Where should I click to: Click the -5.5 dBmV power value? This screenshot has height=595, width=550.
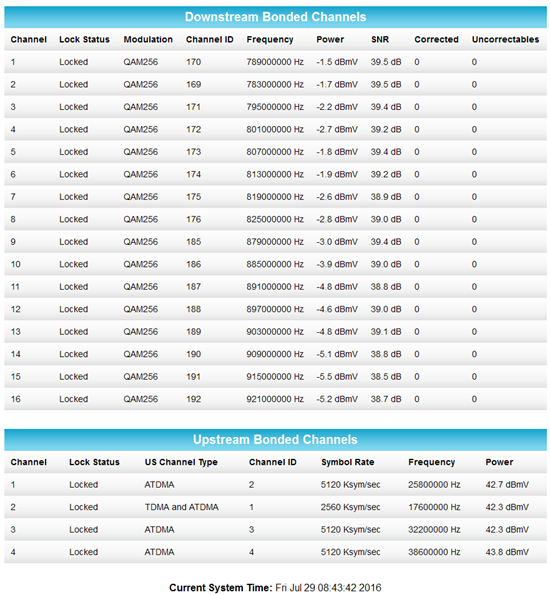tap(337, 376)
